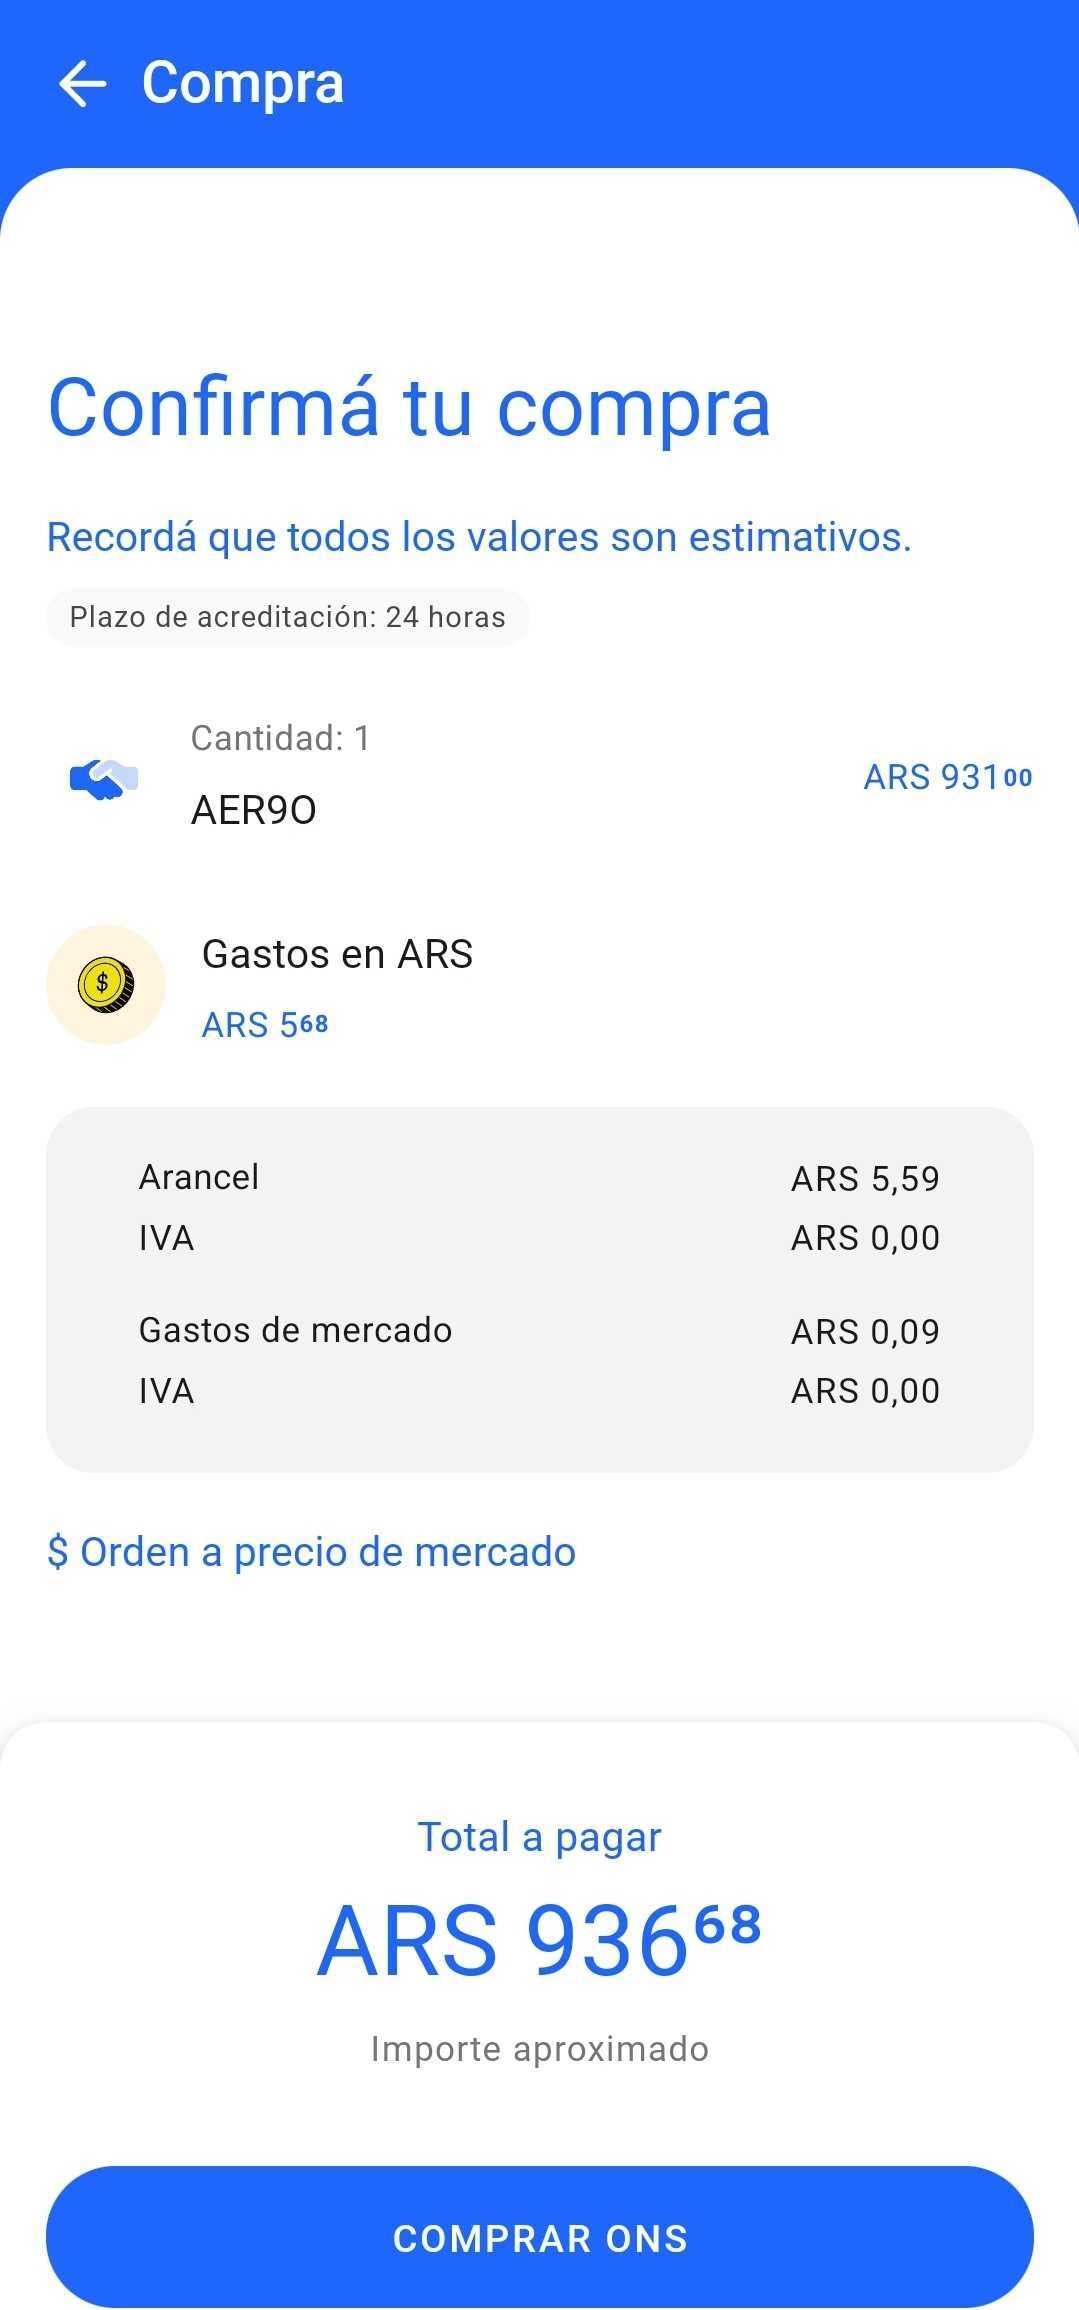1079x2310 pixels.
Task: Click the COMPRAR ONS button
Action: tap(540, 2238)
